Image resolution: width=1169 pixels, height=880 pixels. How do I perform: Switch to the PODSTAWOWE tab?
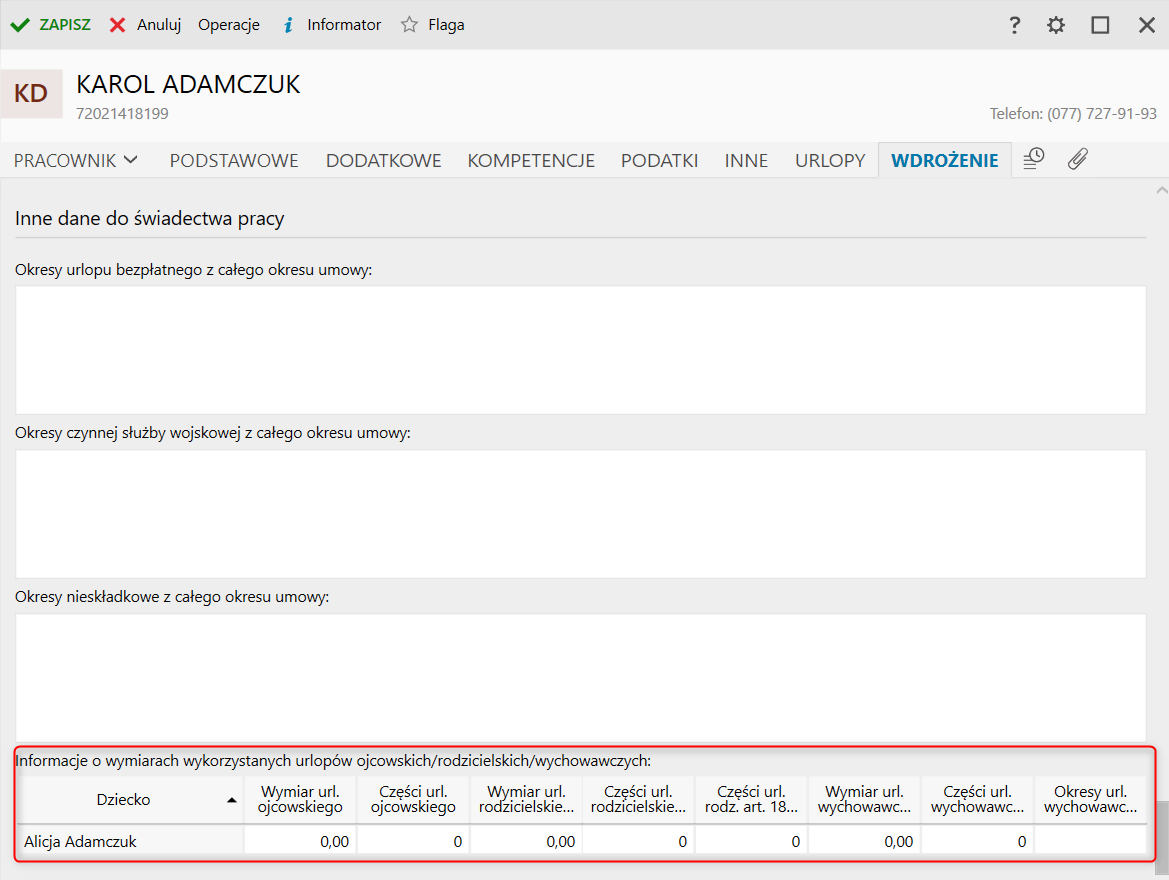coord(233,160)
